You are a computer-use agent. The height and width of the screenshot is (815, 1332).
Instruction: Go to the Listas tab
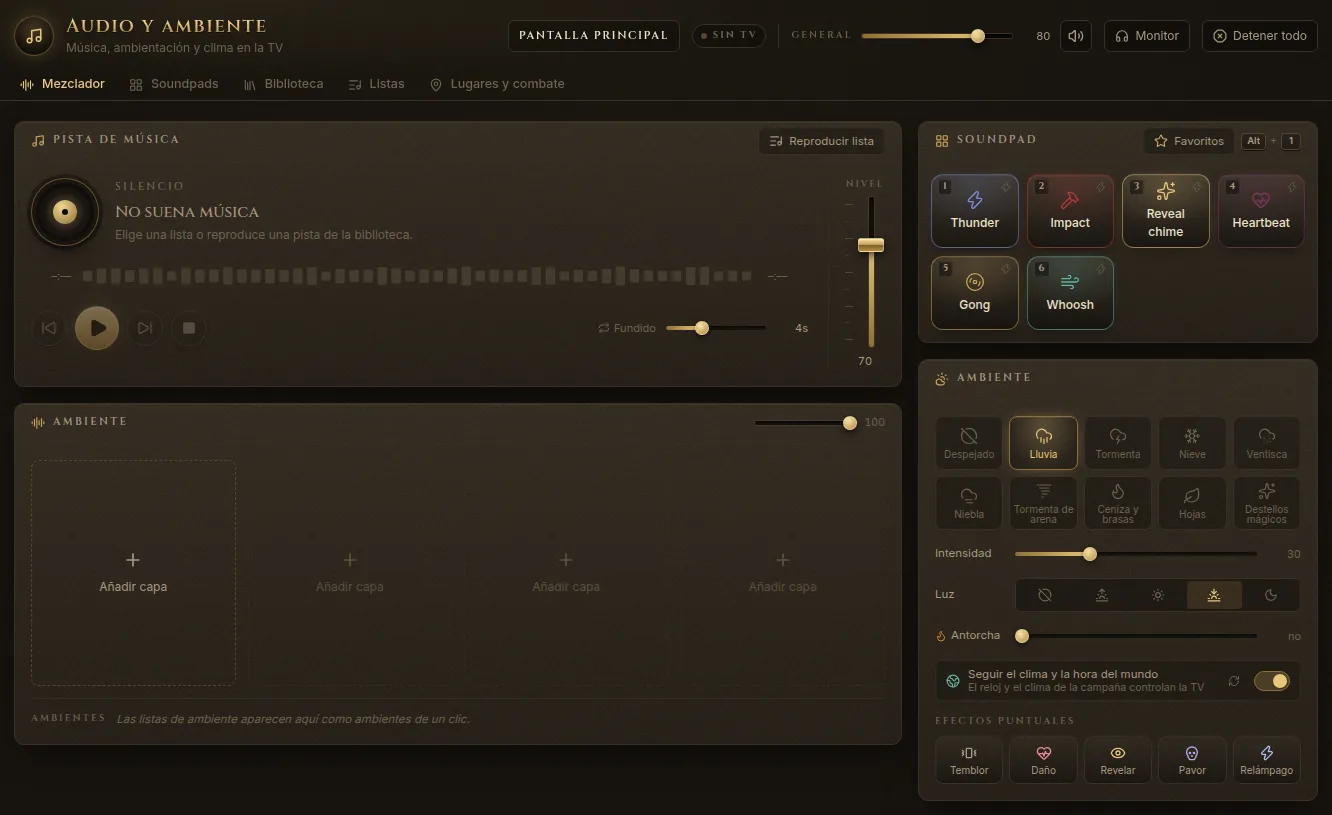click(x=376, y=85)
